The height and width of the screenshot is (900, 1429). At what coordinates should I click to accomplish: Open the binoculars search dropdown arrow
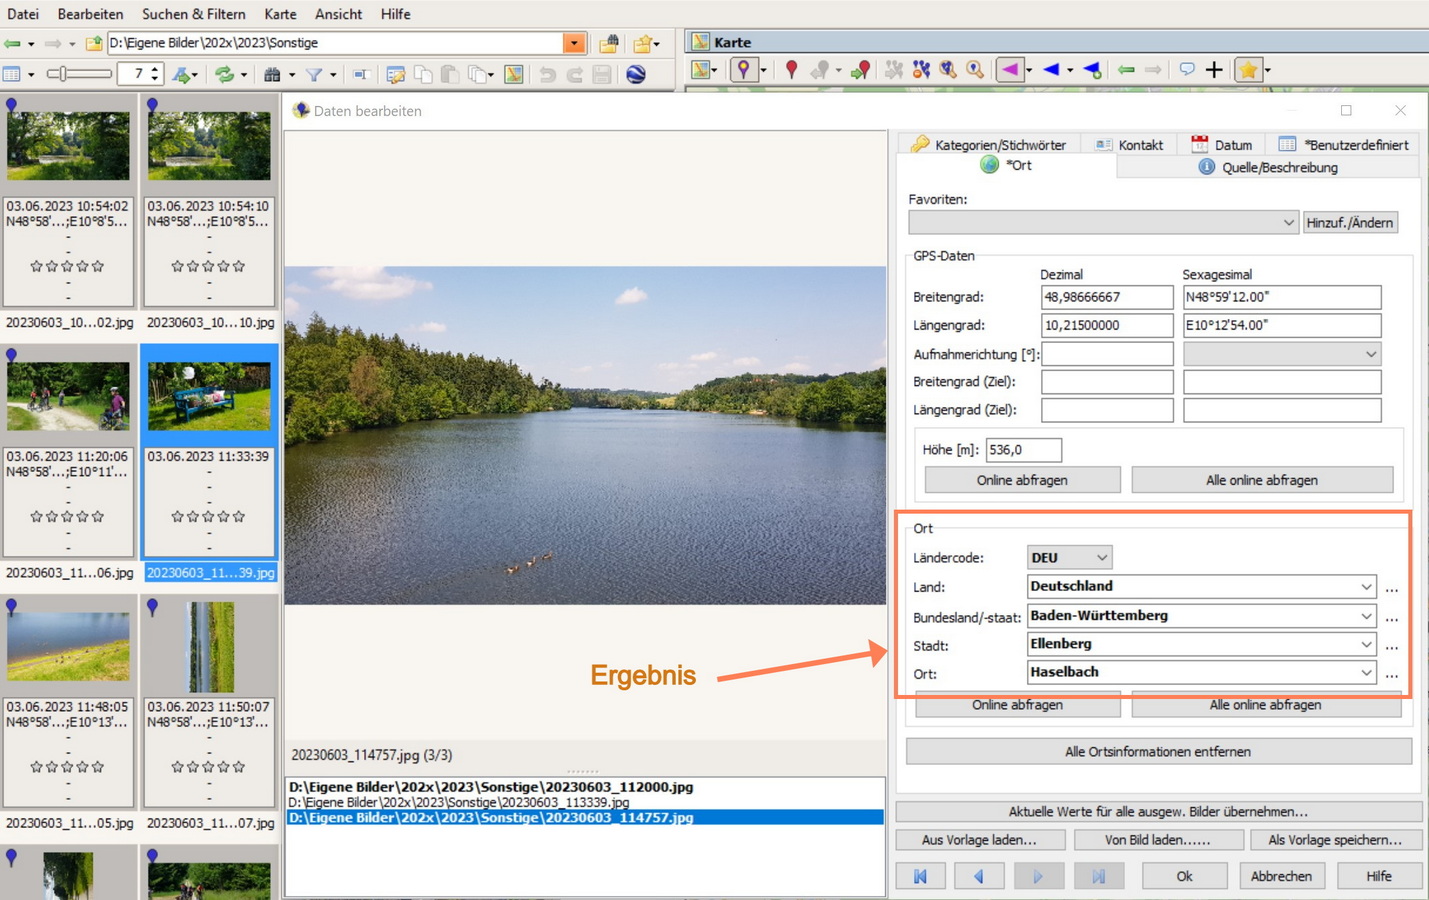point(292,74)
